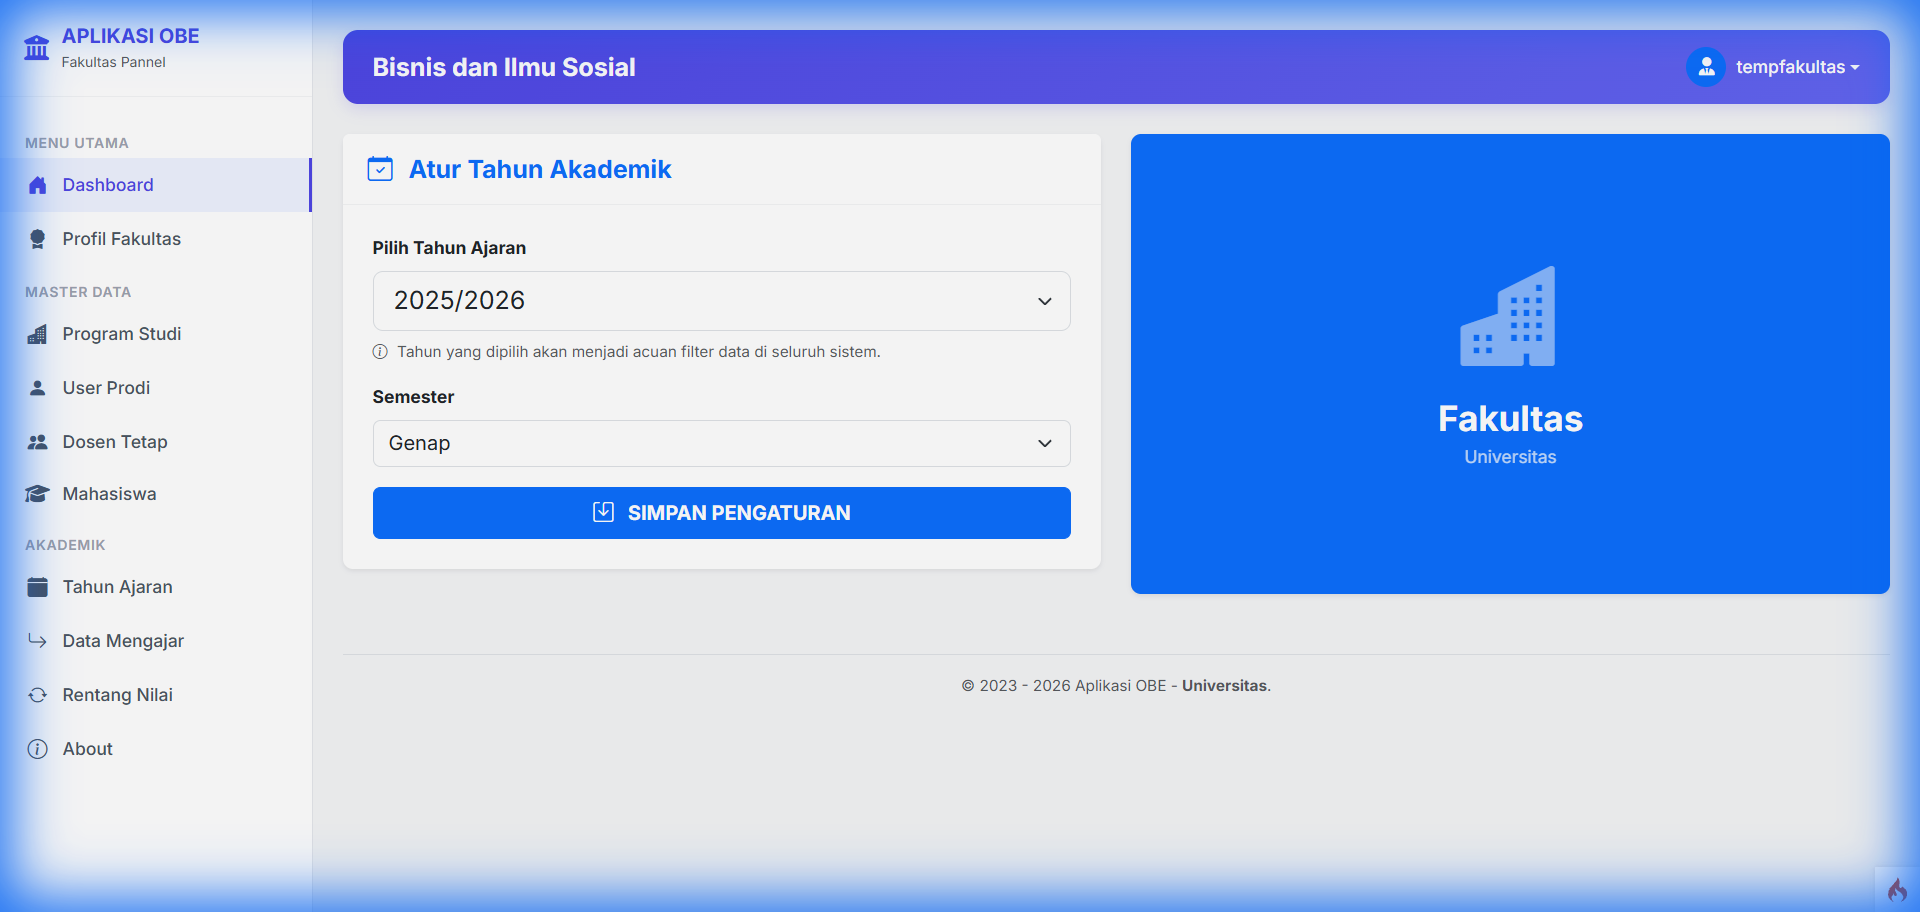Screen dimensions: 1920x912
Task: Go to User Prodi menu item
Action: [106, 388]
